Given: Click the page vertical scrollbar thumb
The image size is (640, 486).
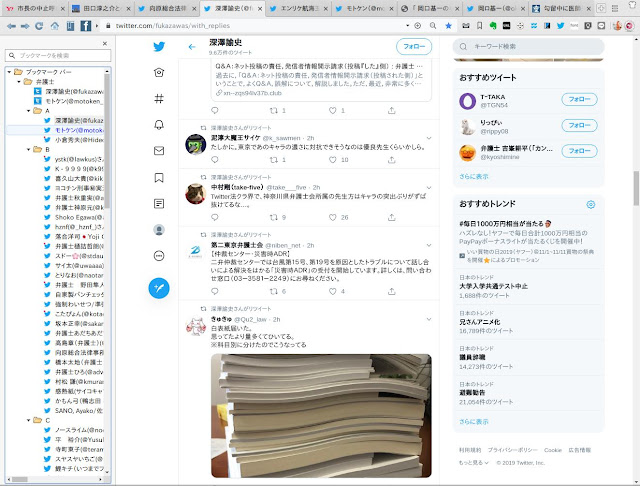Looking at the screenshot, I should [636, 188].
